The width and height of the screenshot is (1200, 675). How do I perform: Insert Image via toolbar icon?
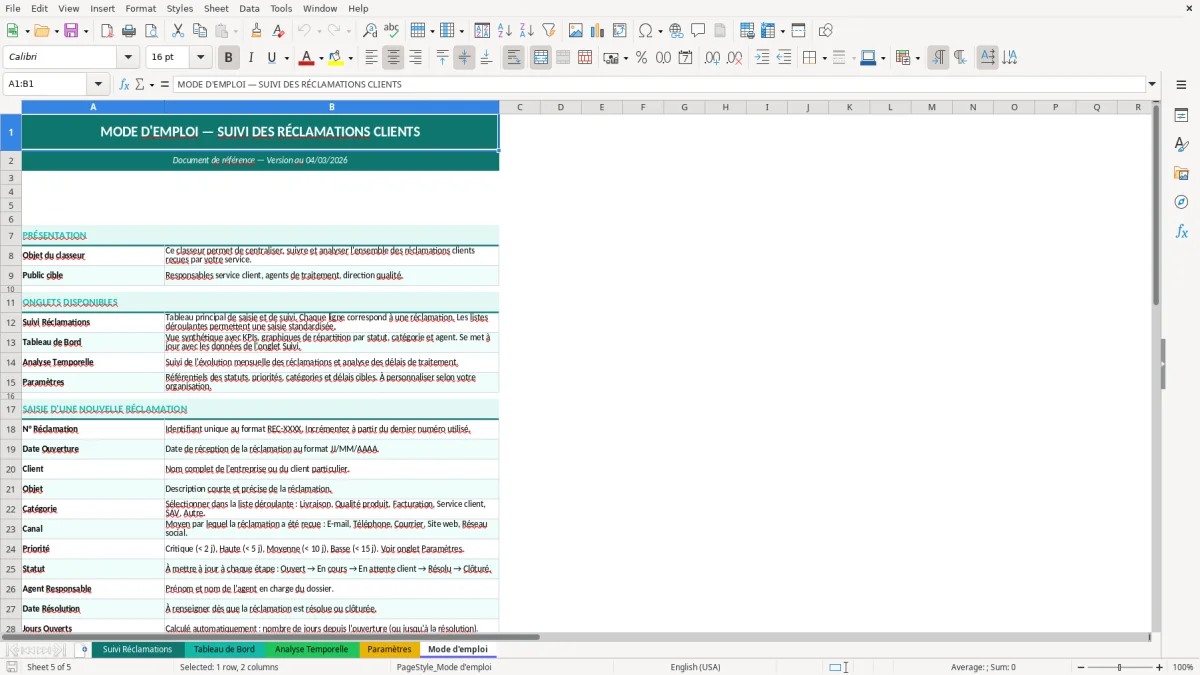pos(576,31)
